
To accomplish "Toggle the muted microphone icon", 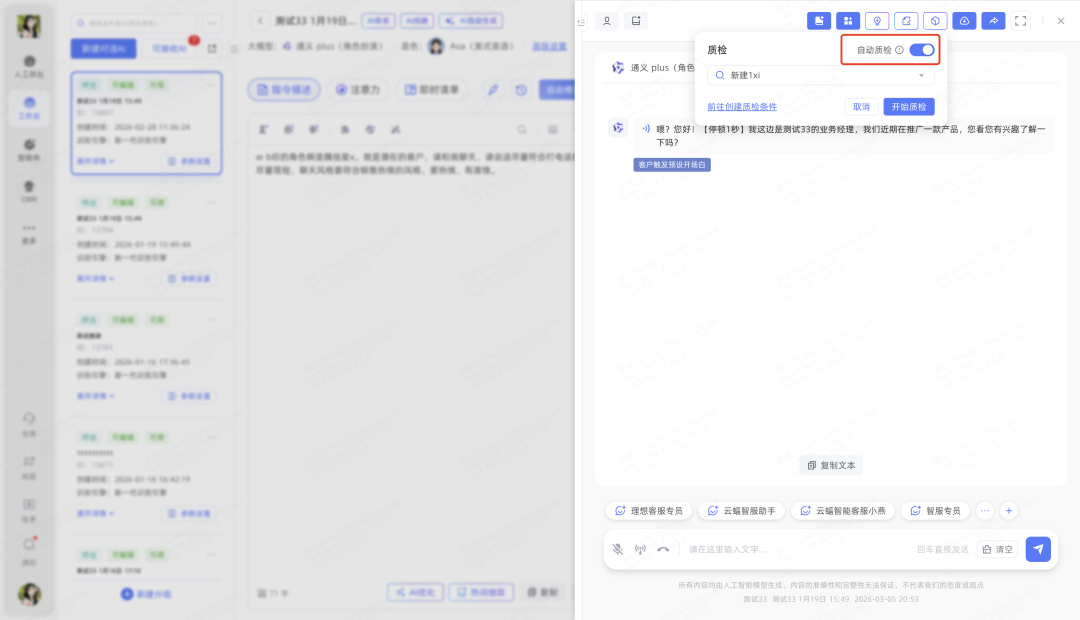I will coord(618,549).
